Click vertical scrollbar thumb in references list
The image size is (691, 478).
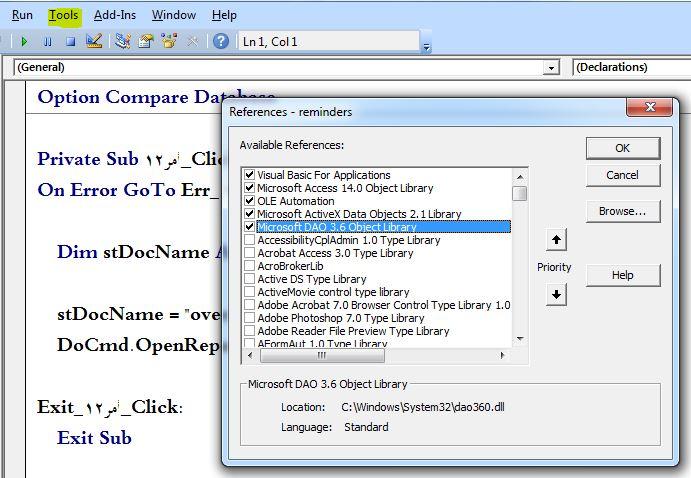tap(520, 193)
